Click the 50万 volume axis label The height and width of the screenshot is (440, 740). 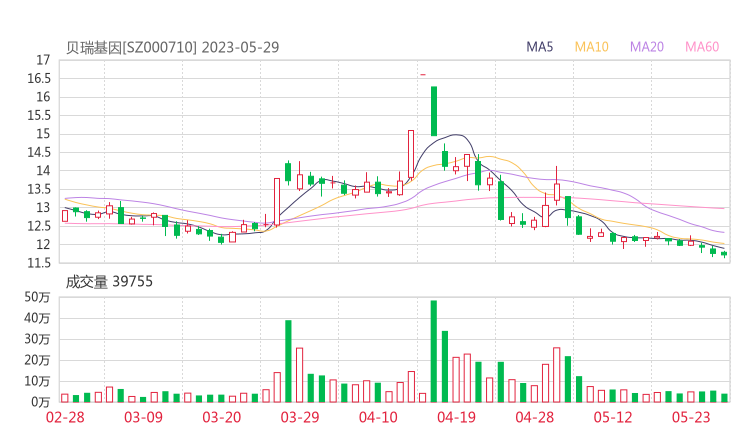[x=37, y=297]
